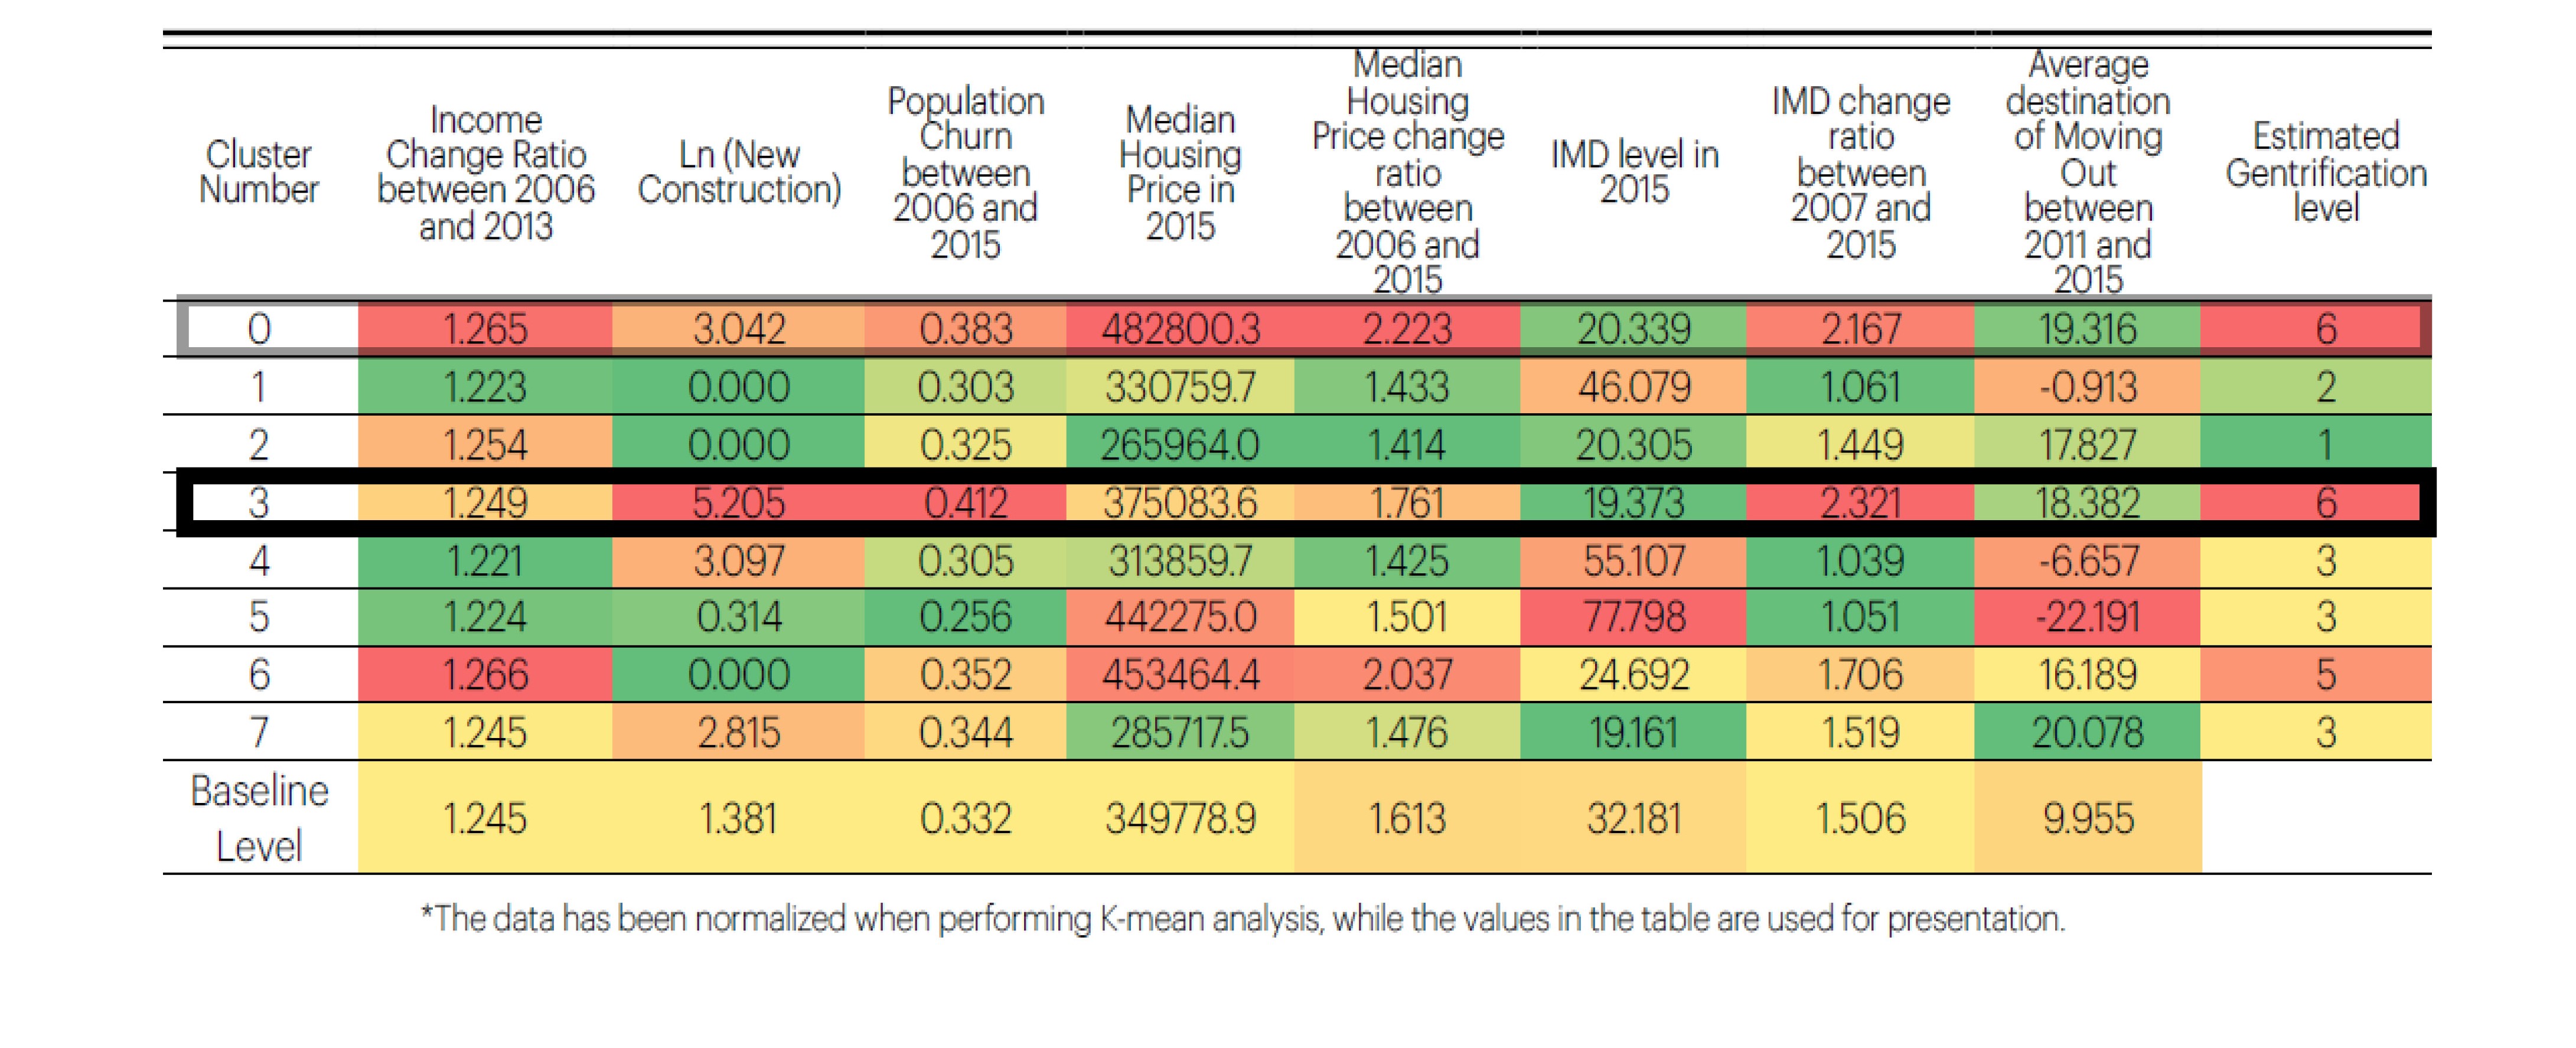Image resolution: width=2576 pixels, height=1048 pixels.
Task: Click the green cell showing 20.078
Action: [x=2087, y=732]
